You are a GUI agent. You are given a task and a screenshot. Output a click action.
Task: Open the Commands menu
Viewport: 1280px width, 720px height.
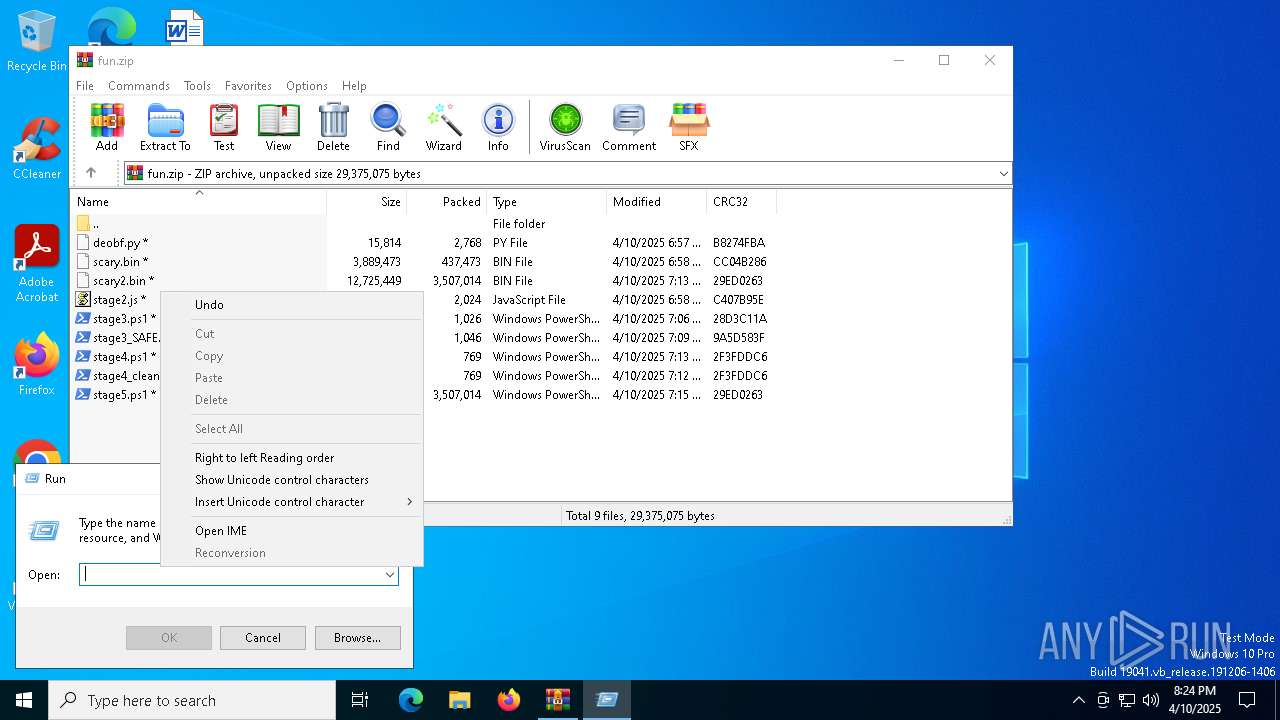(x=139, y=86)
